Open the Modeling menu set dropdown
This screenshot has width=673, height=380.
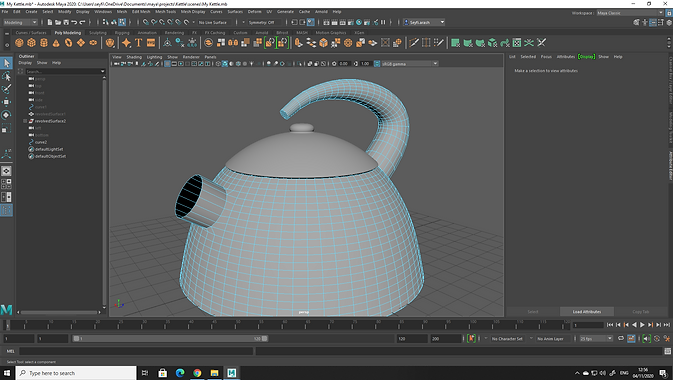click(20, 22)
